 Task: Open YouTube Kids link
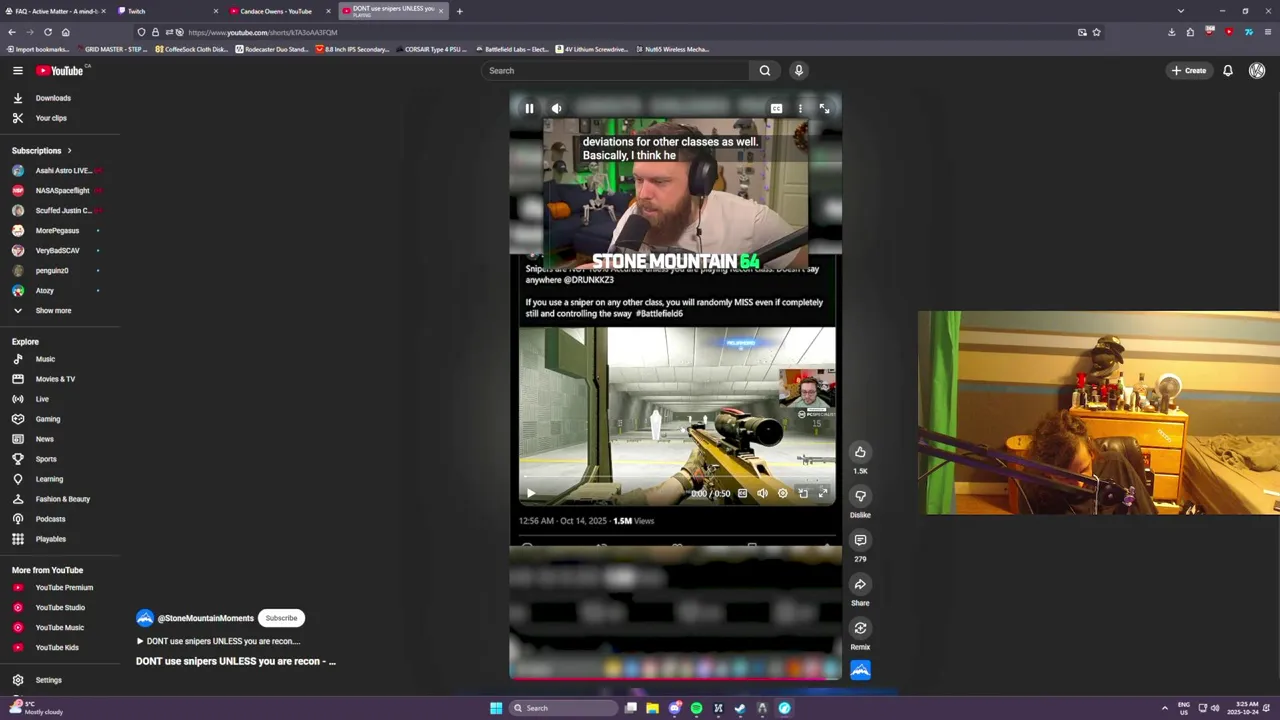click(x=57, y=648)
